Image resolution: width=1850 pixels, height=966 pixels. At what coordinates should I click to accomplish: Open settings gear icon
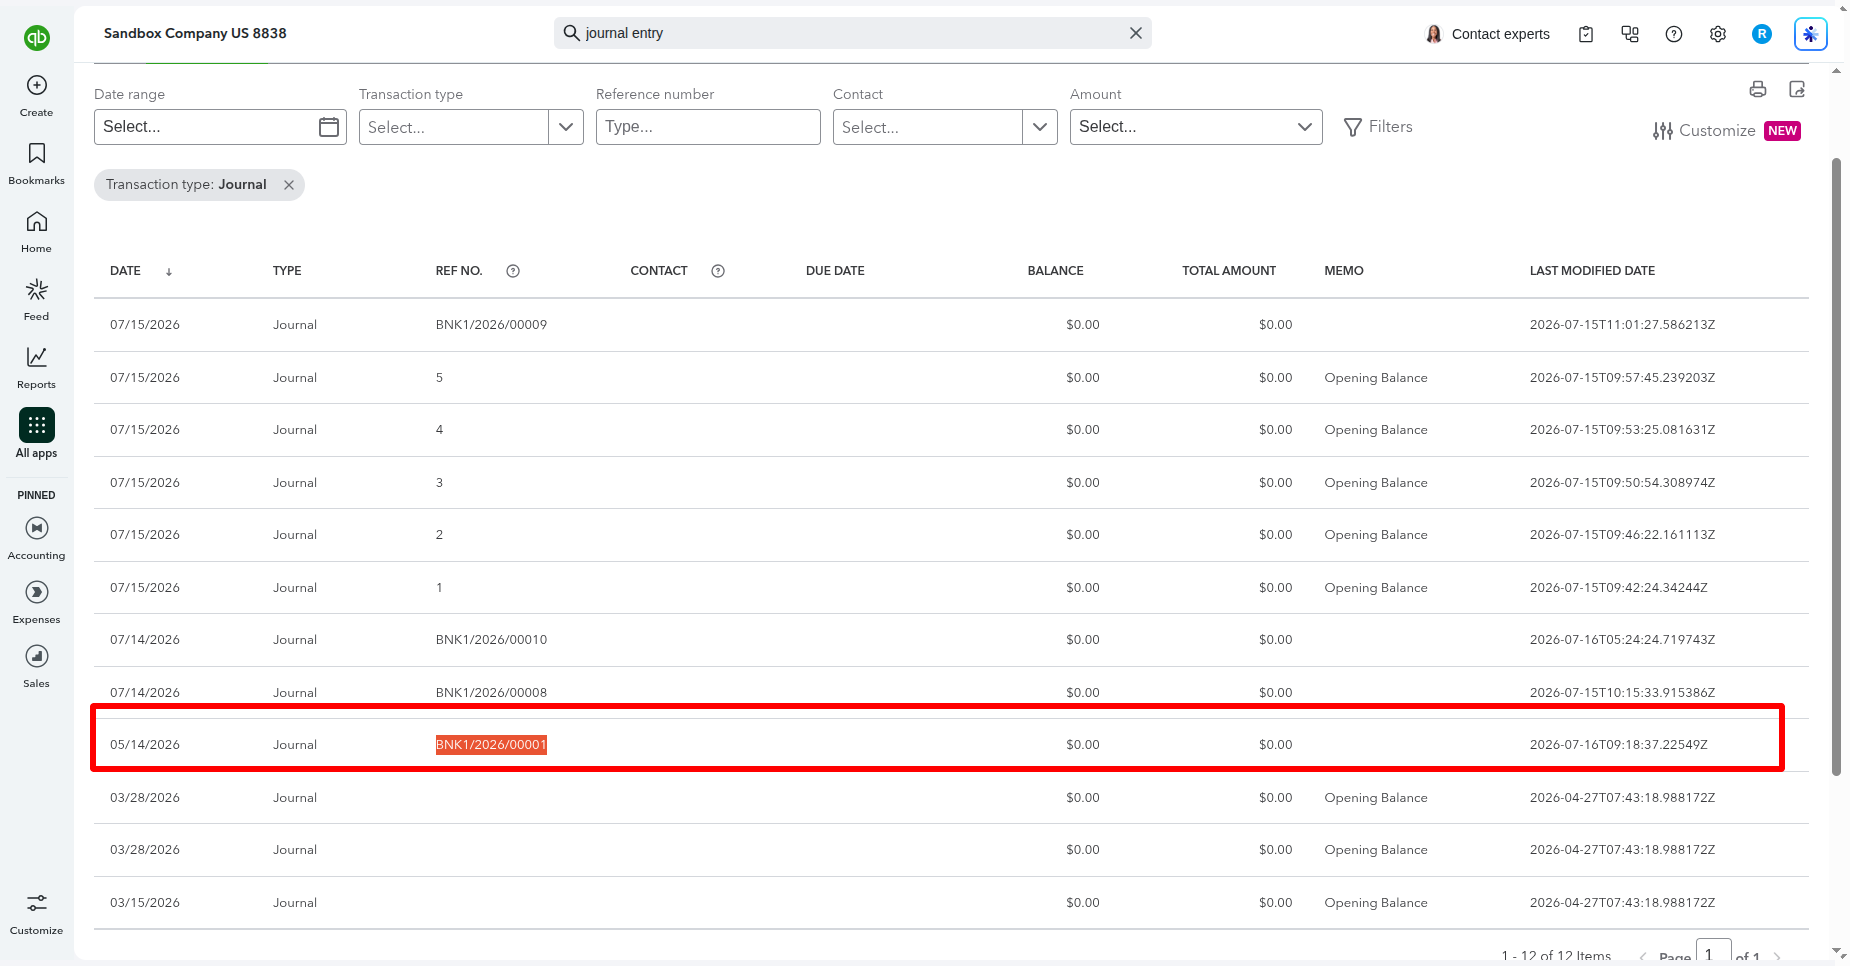point(1718,34)
